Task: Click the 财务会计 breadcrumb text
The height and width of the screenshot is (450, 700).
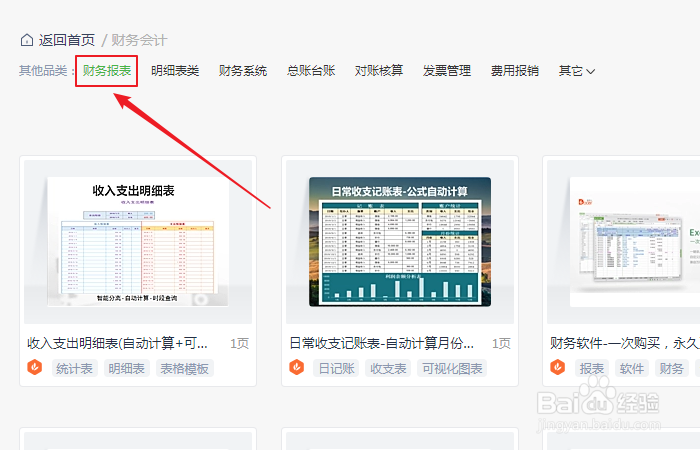Action: pyautogui.click(x=139, y=40)
